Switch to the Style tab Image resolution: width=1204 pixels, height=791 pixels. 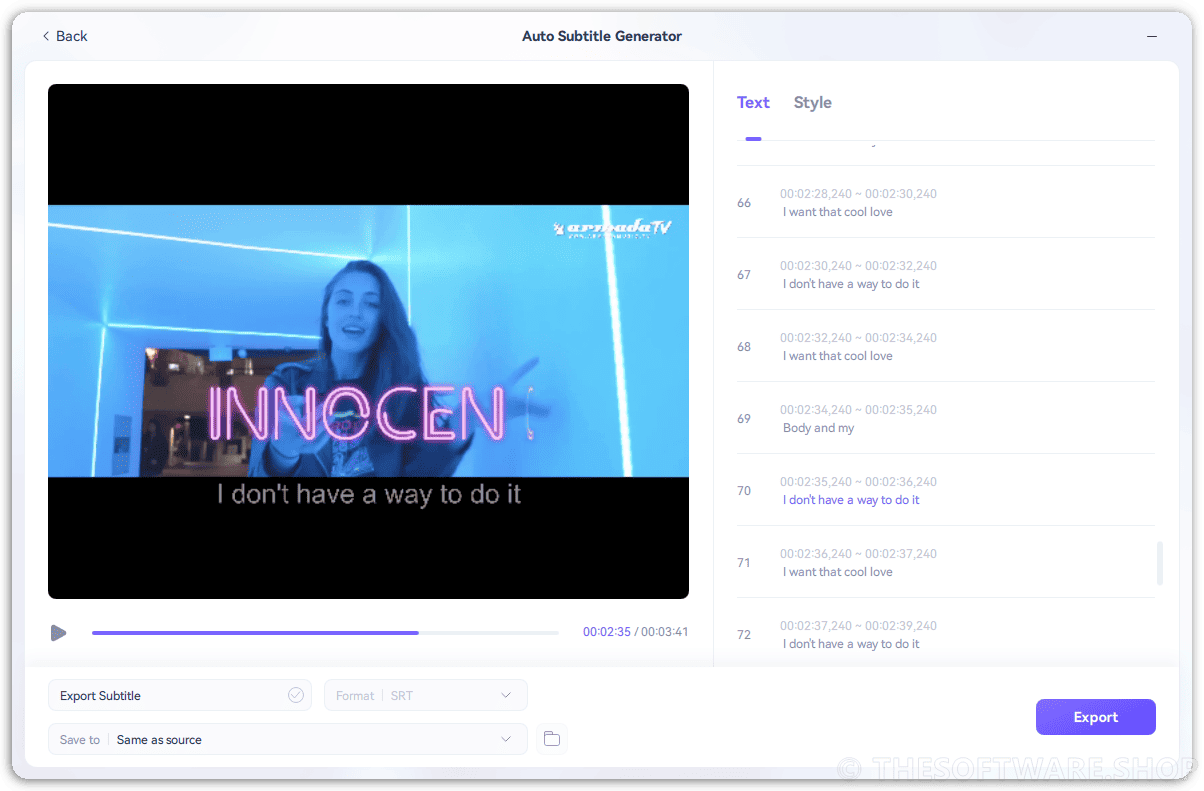(812, 102)
